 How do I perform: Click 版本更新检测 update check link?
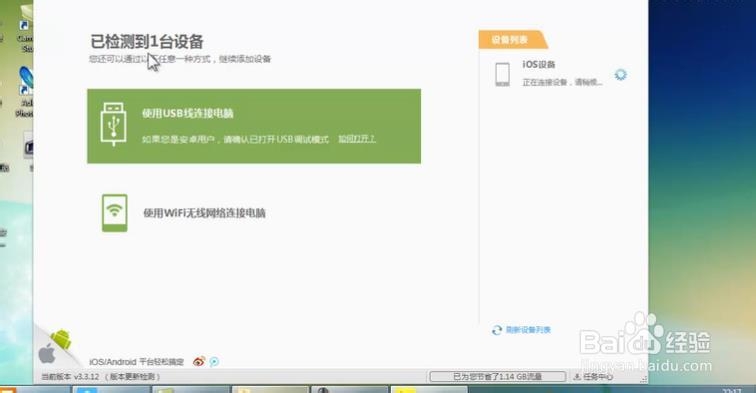coord(133,377)
